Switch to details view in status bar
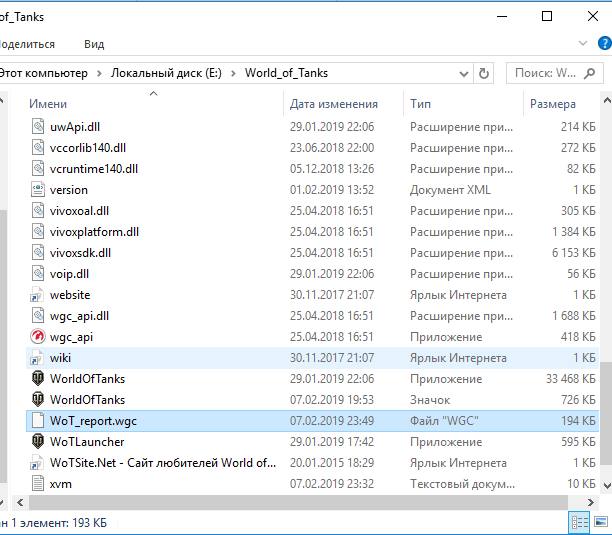This screenshot has width=612, height=535. click(x=579, y=523)
